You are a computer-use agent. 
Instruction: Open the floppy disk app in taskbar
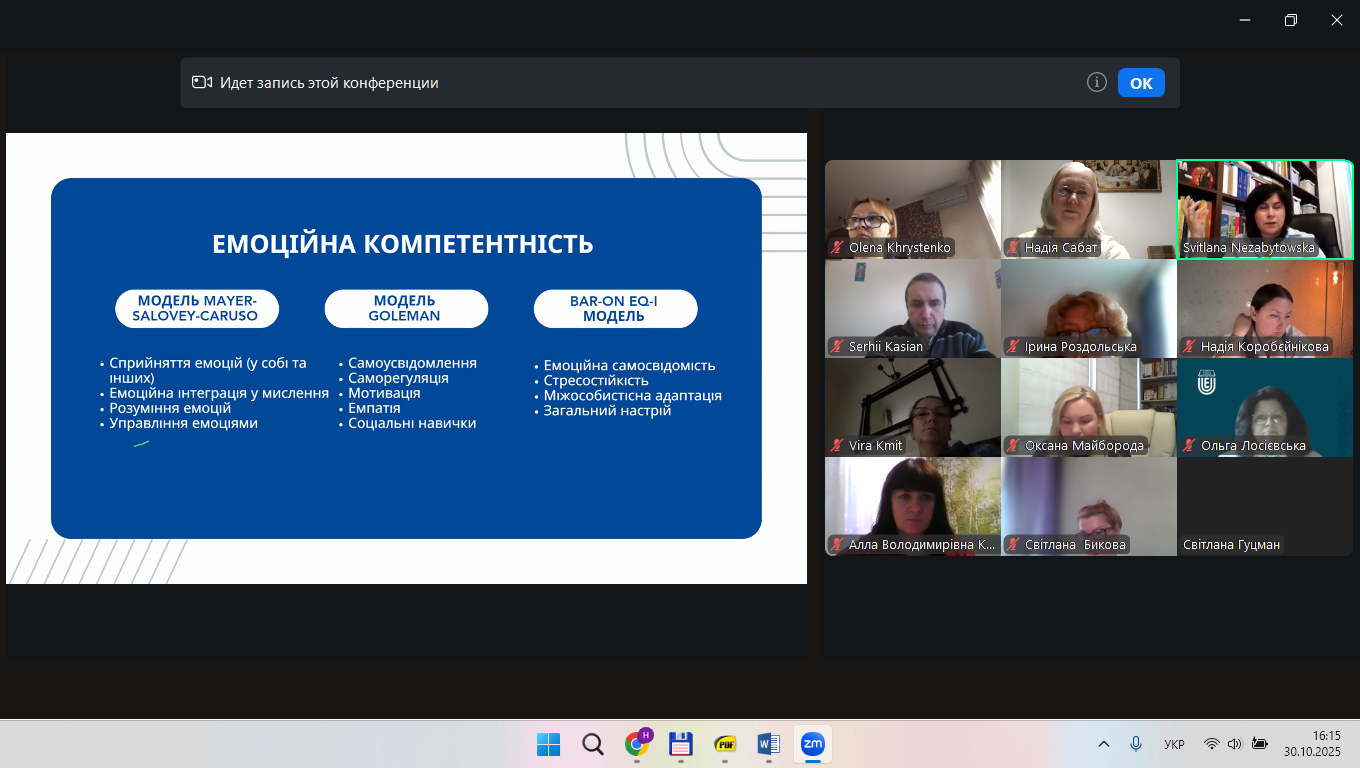(x=681, y=744)
